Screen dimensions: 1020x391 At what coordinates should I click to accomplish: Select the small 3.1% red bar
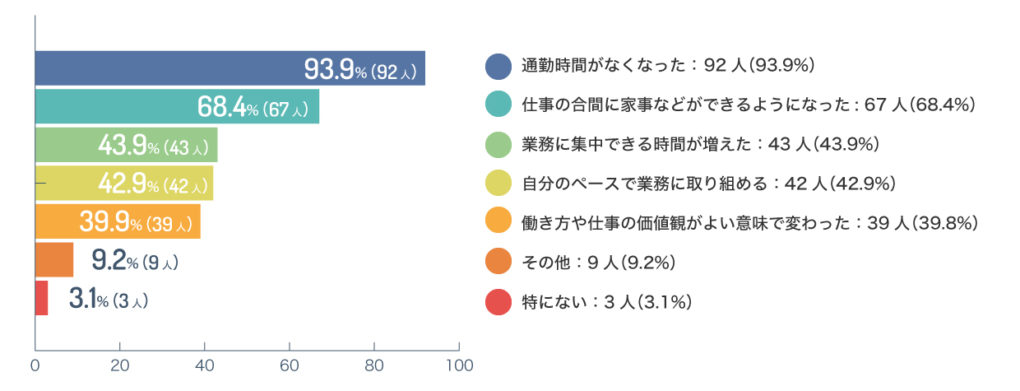pos(41,298)
